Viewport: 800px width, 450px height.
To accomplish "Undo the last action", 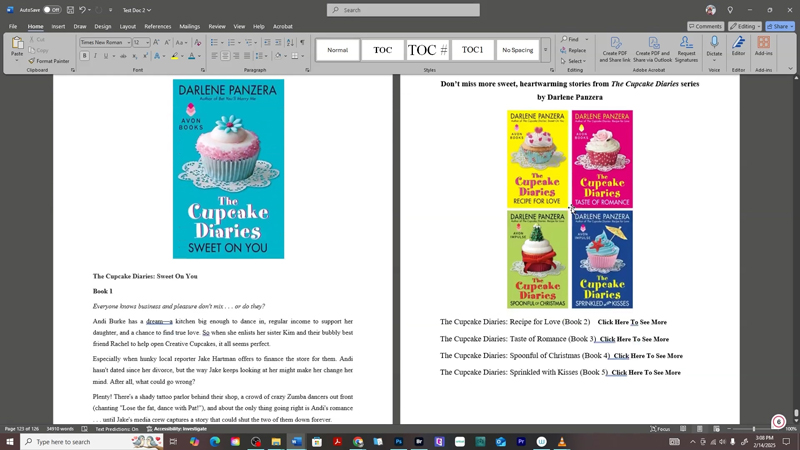I will point(82,10).
